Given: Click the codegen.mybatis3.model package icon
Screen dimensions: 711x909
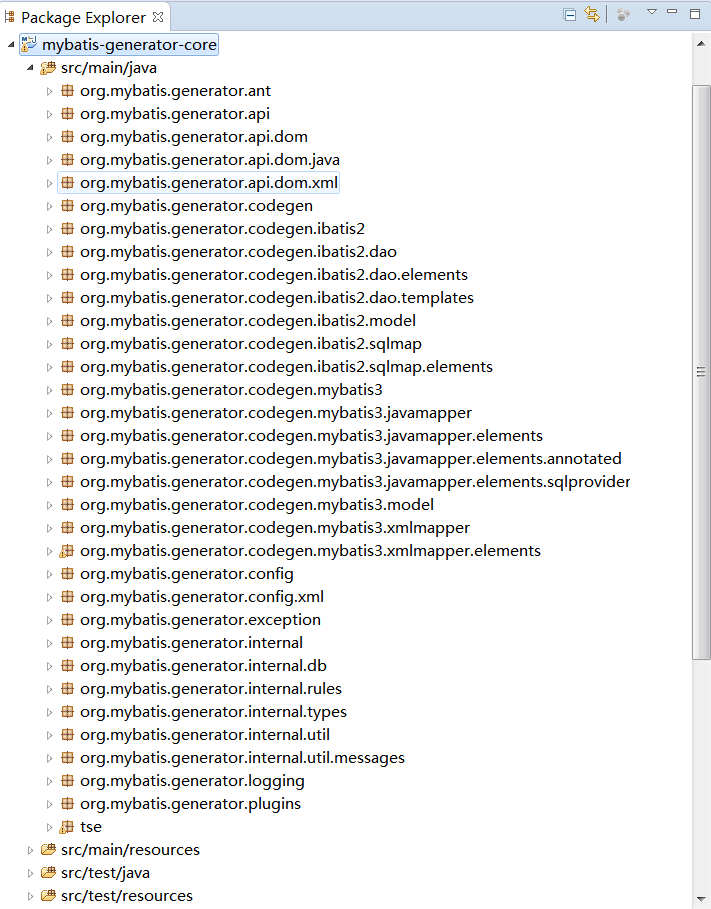Looking at the screenshot, I should click(x=67, y=504).
